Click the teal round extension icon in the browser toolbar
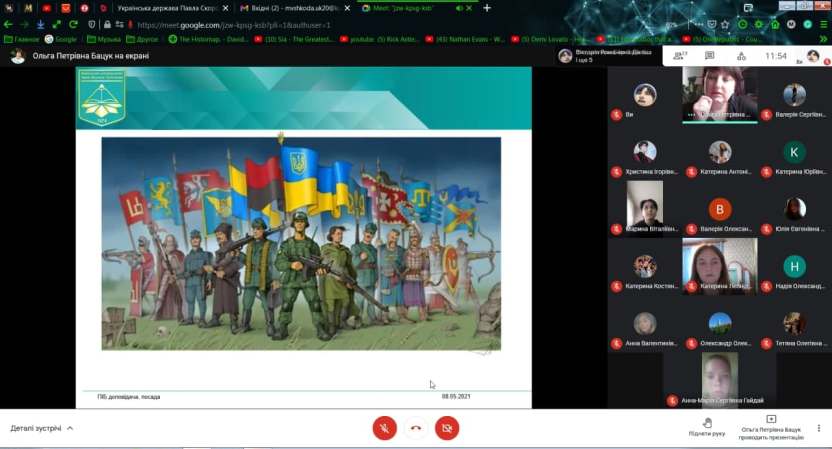 808,24
